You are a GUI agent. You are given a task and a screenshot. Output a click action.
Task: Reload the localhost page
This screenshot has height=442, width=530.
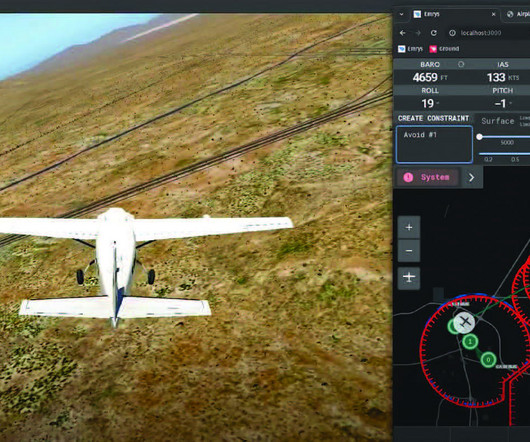434,33
